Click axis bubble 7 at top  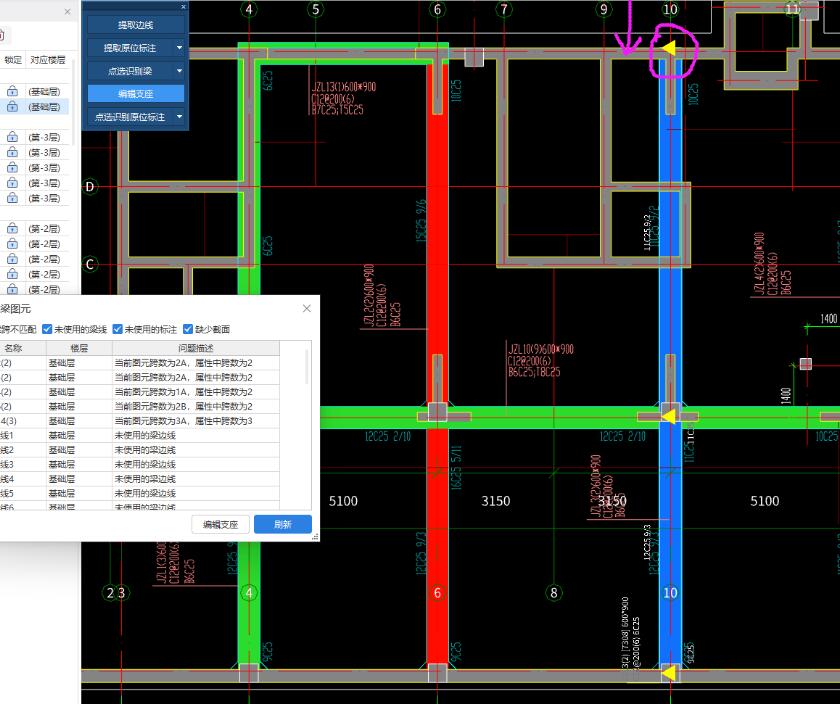504,9
